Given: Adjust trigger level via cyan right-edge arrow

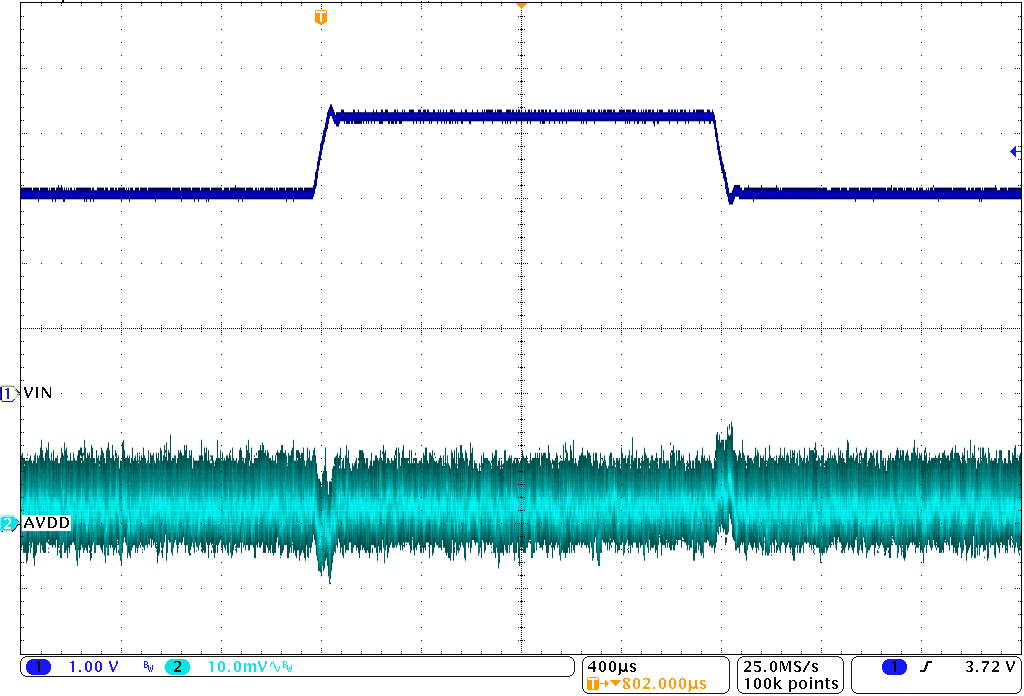Looking at the screenshot, I should 1013,151.
